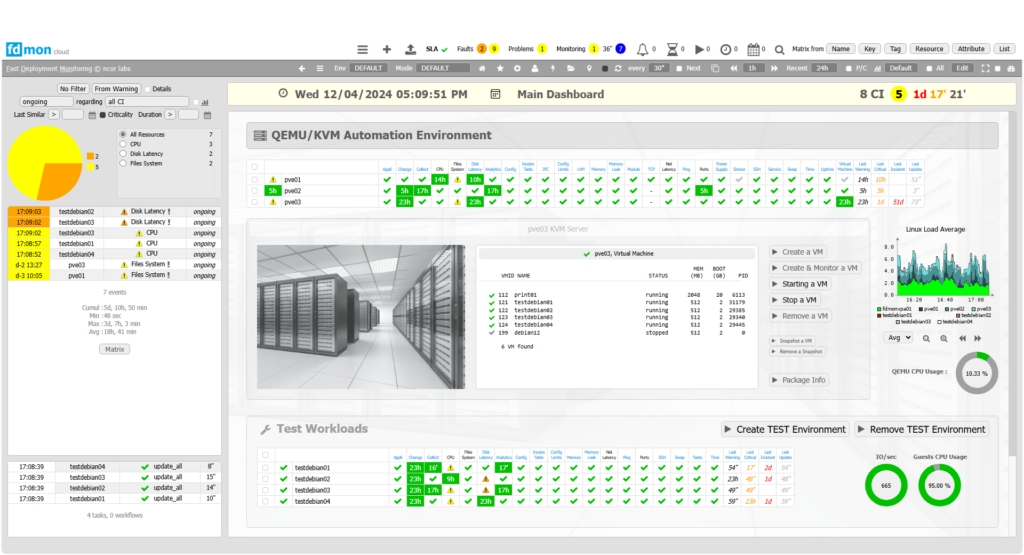
Task: Click the Last Similar '>' operator selector
Action: pos(54,115)
